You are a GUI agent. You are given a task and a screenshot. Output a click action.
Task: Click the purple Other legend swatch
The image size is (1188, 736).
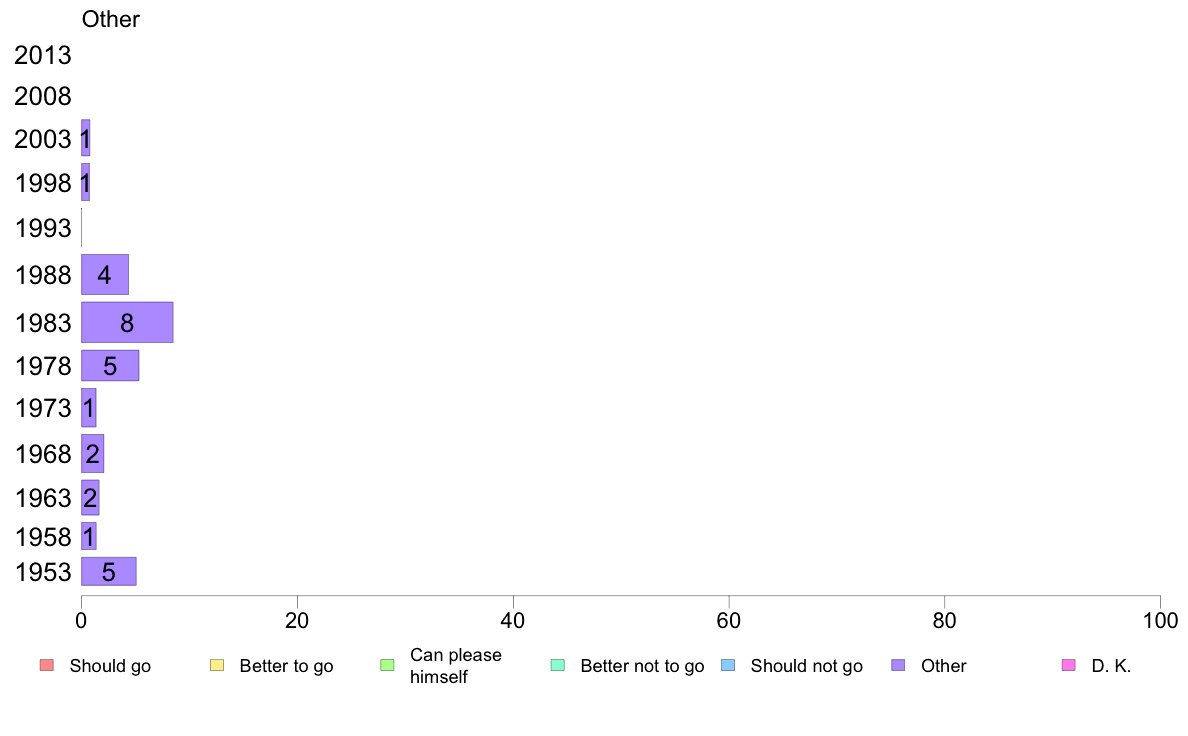click(899, 666)
